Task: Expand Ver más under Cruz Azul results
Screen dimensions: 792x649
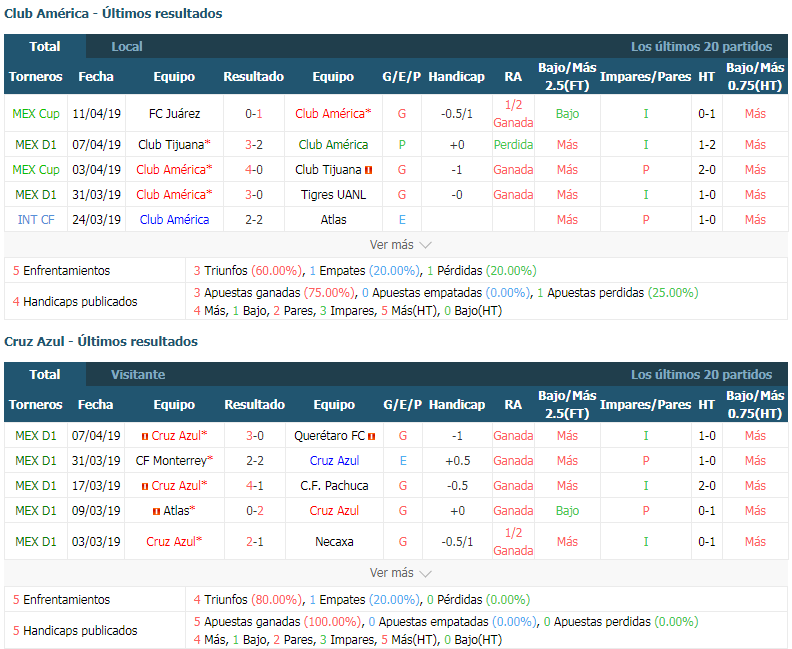Action: pyautogui.click(x=400, y=573)
